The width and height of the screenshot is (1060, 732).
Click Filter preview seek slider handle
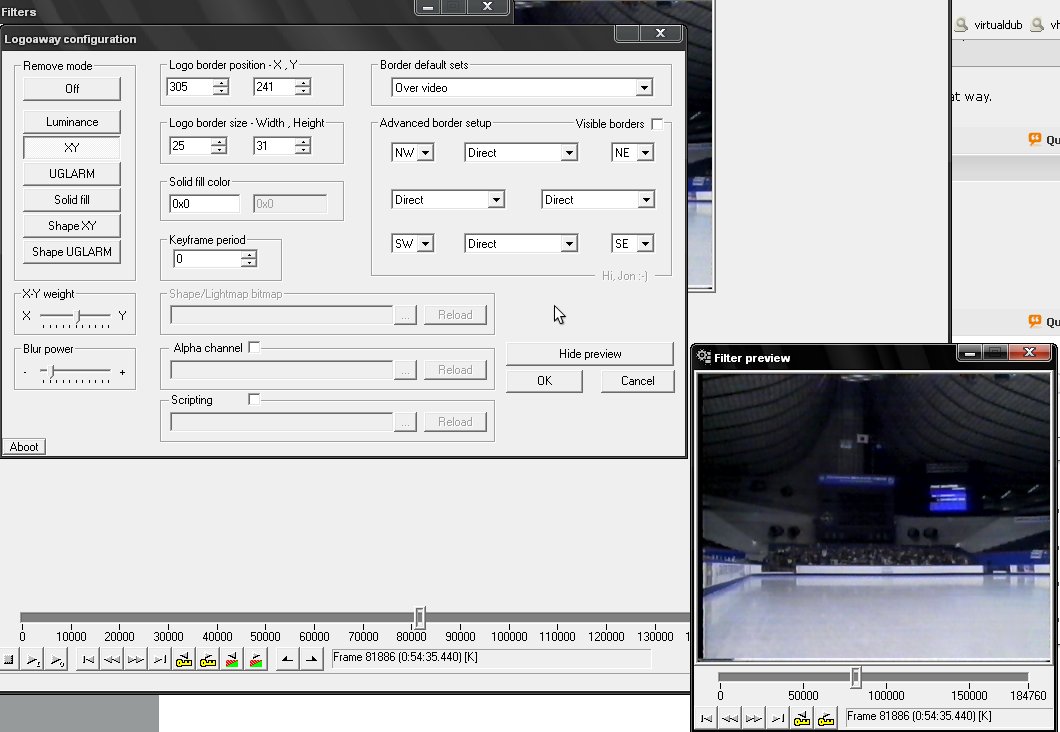click(856, 676)
